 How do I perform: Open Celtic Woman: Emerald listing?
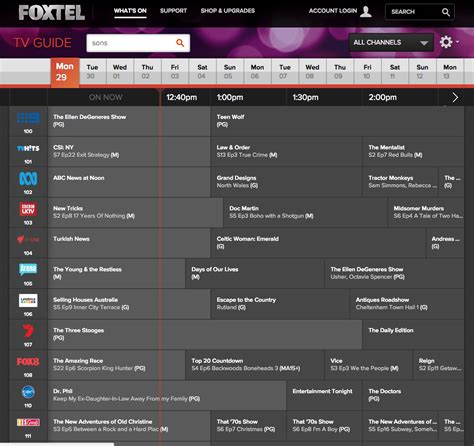pyautogui.click(x=318, y=243)
